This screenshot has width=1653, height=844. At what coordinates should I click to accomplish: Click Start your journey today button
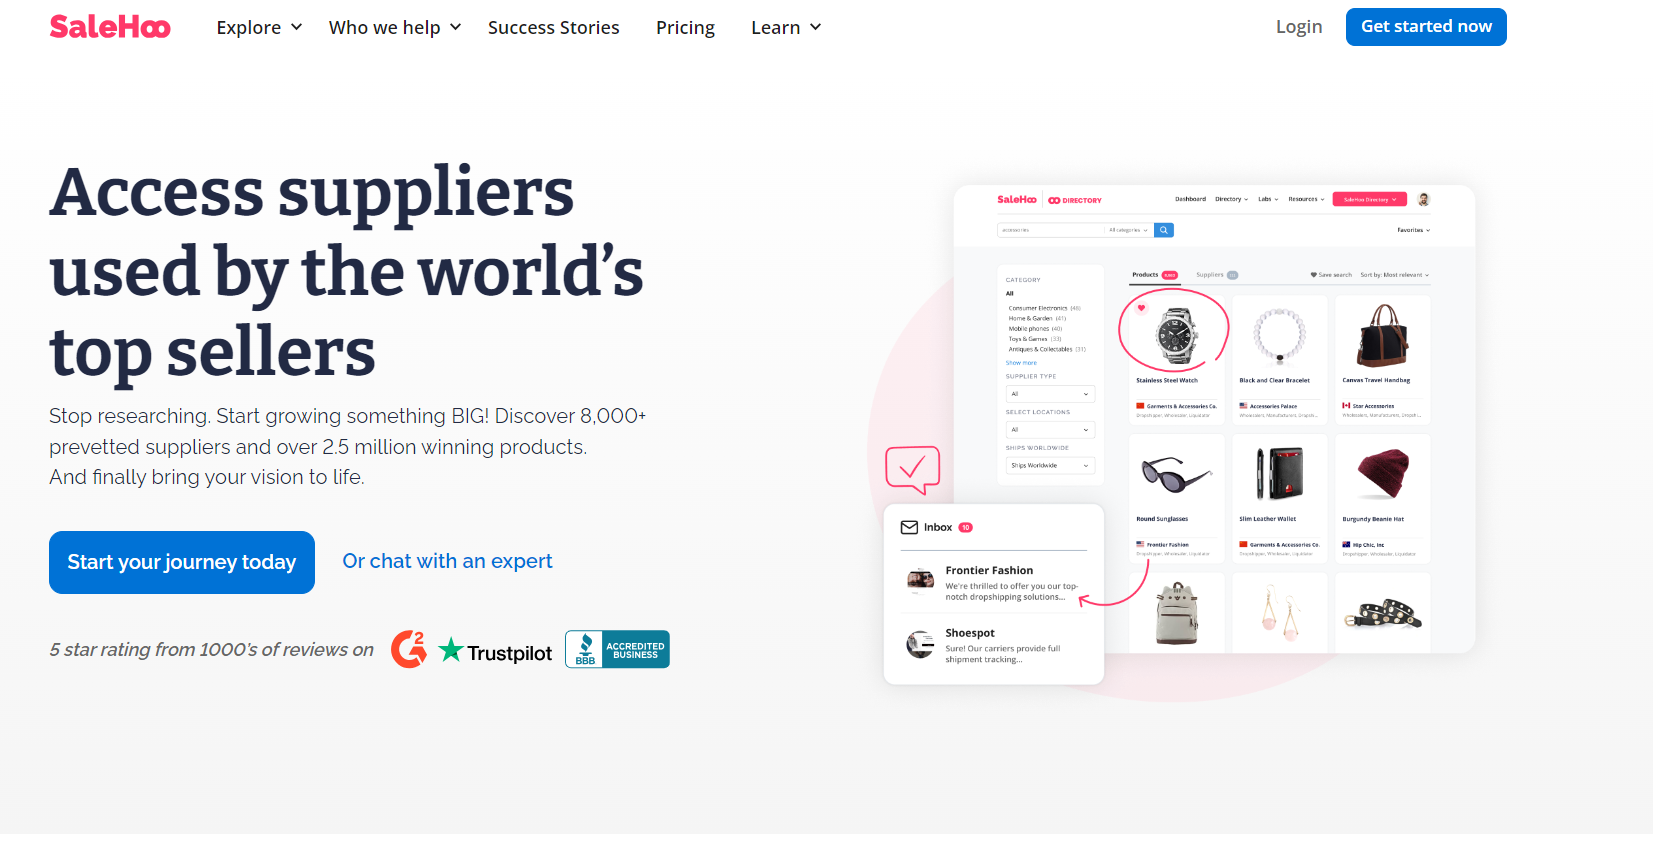[x=182, y=562]
